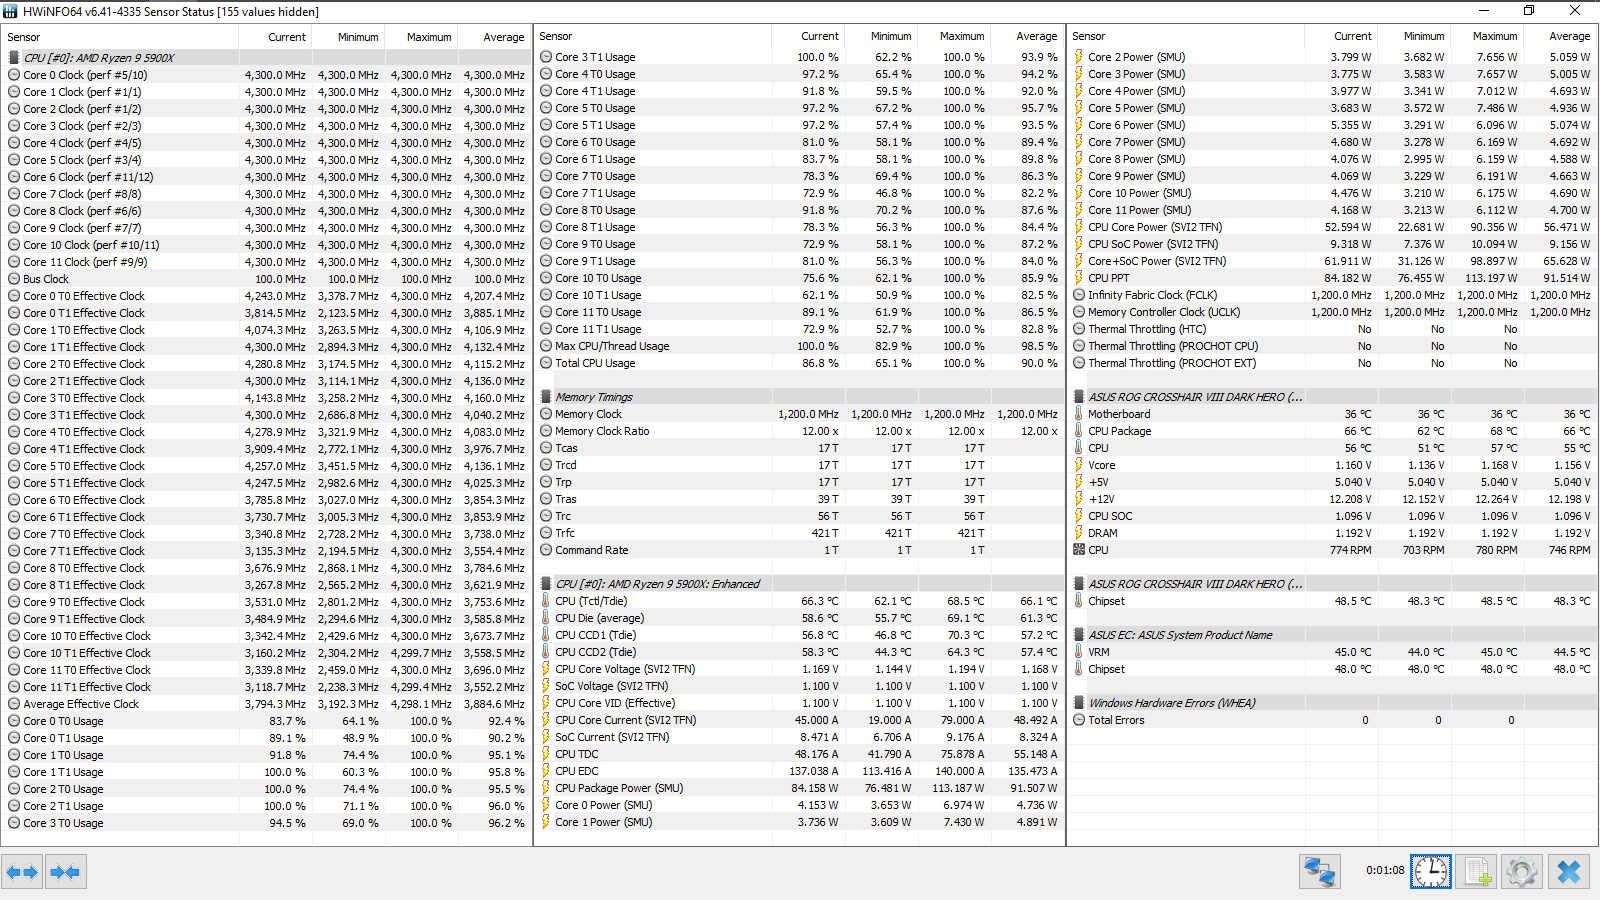The width and height of the screenshot is (1600, 900).
Task: Click the lightning icon beside the Vcore sensor
Action: click(x=1079, y=465)
